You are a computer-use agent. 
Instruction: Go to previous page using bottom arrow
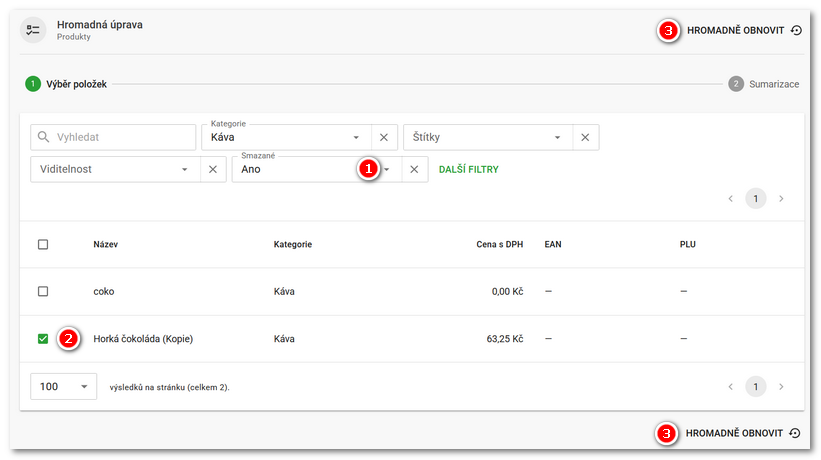pyautogui.click(x=731, y=386)
